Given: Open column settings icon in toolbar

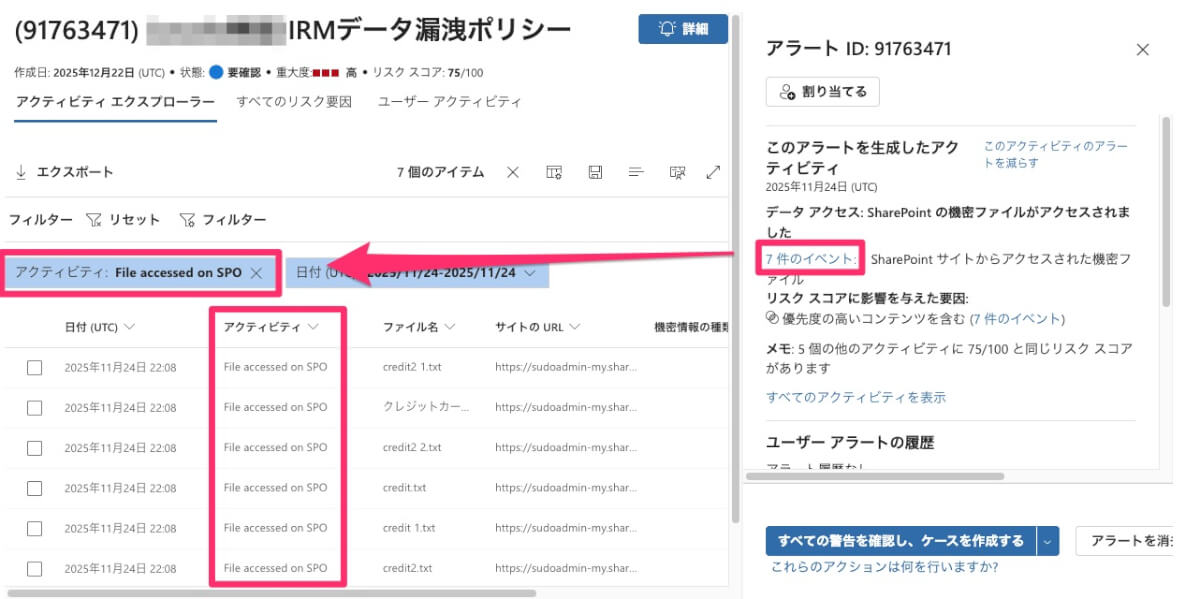Looking at the screenshot, I should [x=554, y=172].
